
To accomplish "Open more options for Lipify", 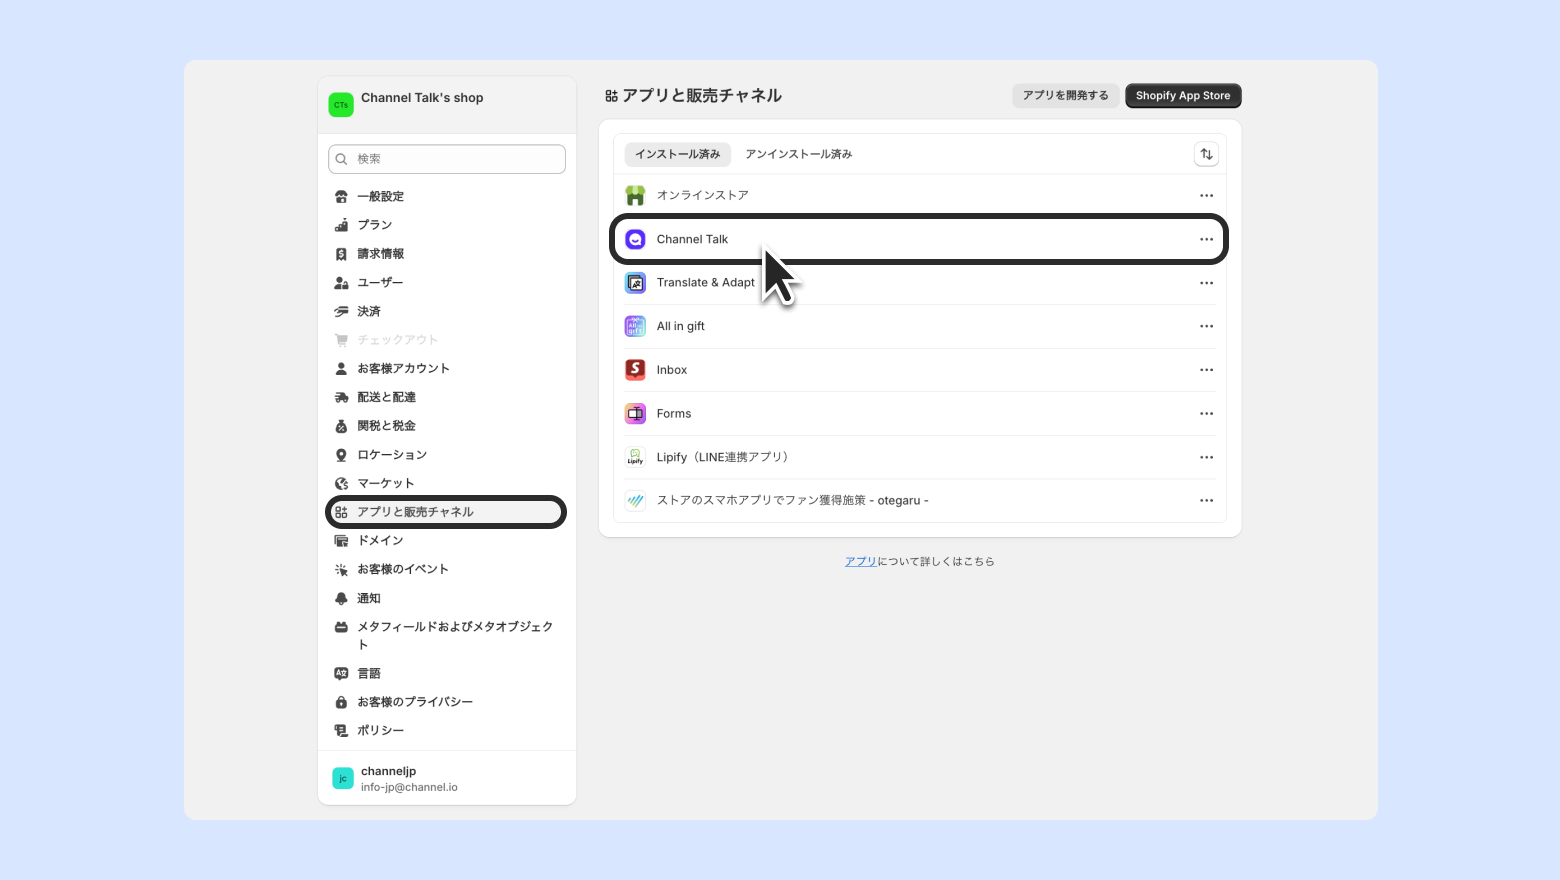I will point(1206,457).
